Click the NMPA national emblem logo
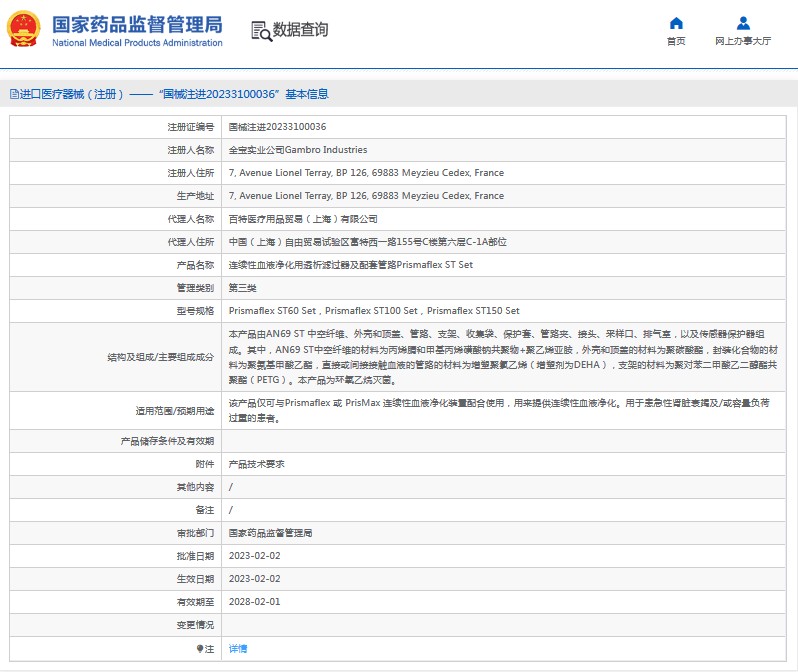This screenshot has width=798, height=672. 25,30
